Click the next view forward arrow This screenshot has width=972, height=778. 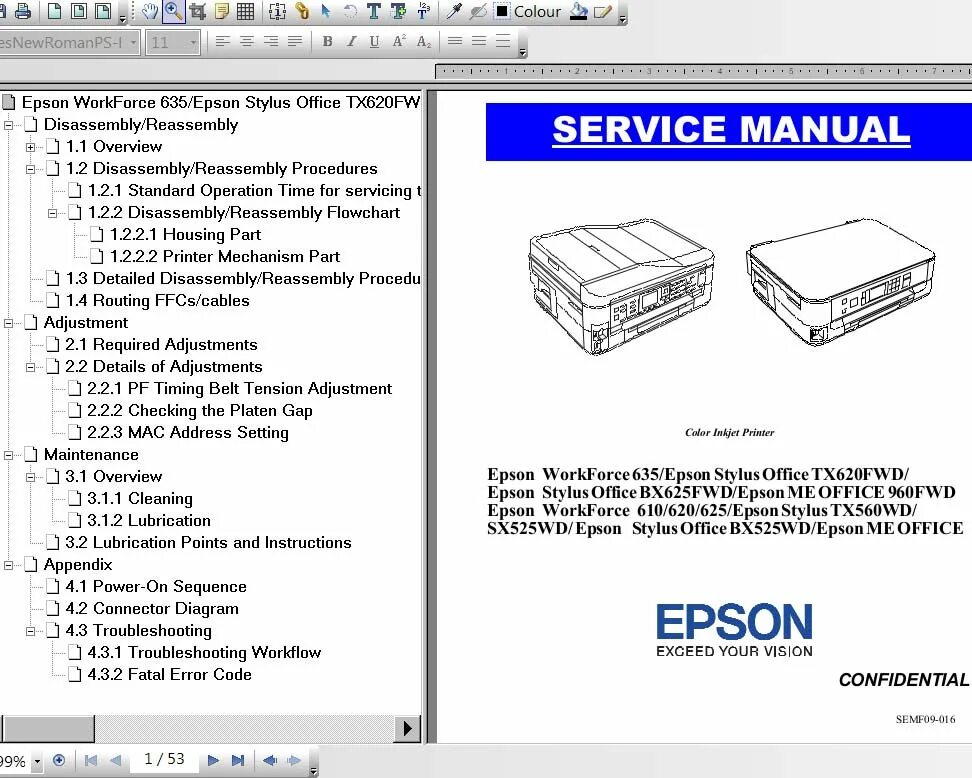coord(294,760)
